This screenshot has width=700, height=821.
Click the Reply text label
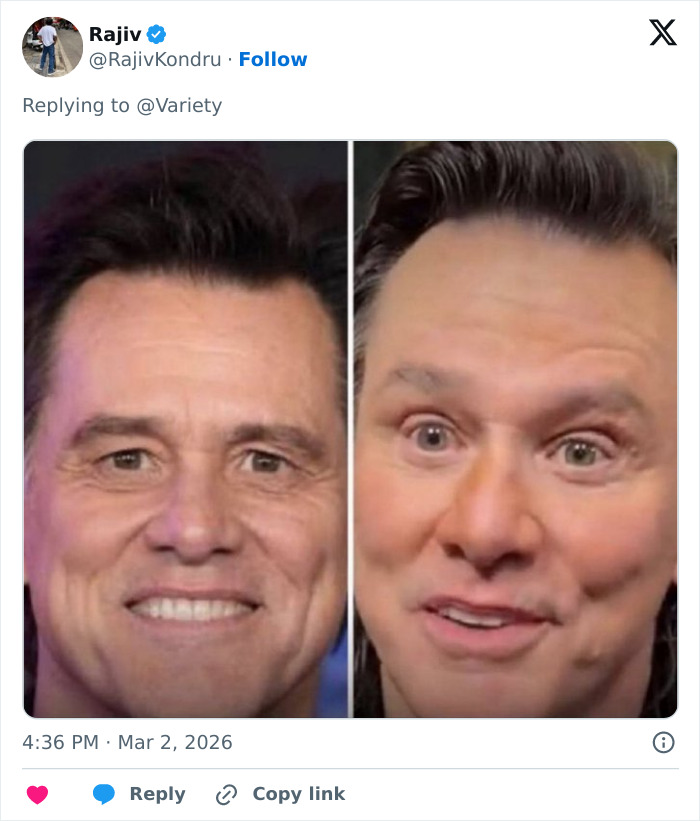[158, 794]
